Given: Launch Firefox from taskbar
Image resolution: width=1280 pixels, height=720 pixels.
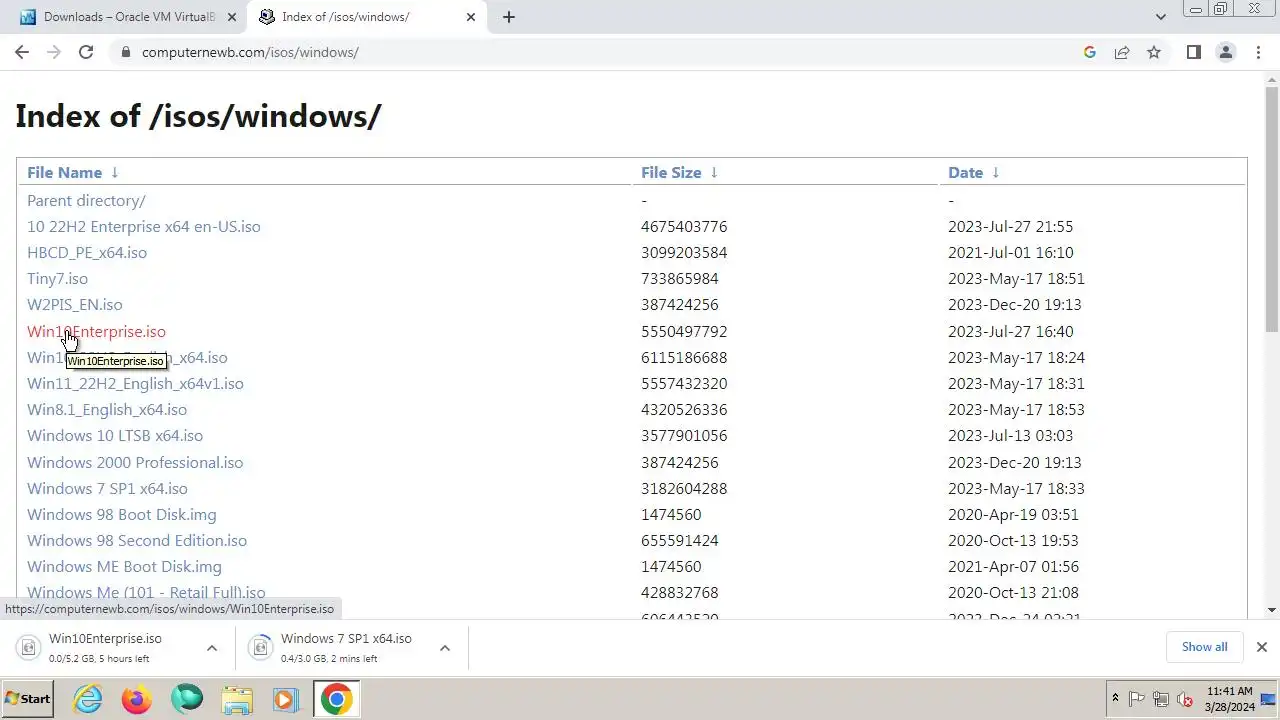Looking at the screenshot, I should (137, 699).
